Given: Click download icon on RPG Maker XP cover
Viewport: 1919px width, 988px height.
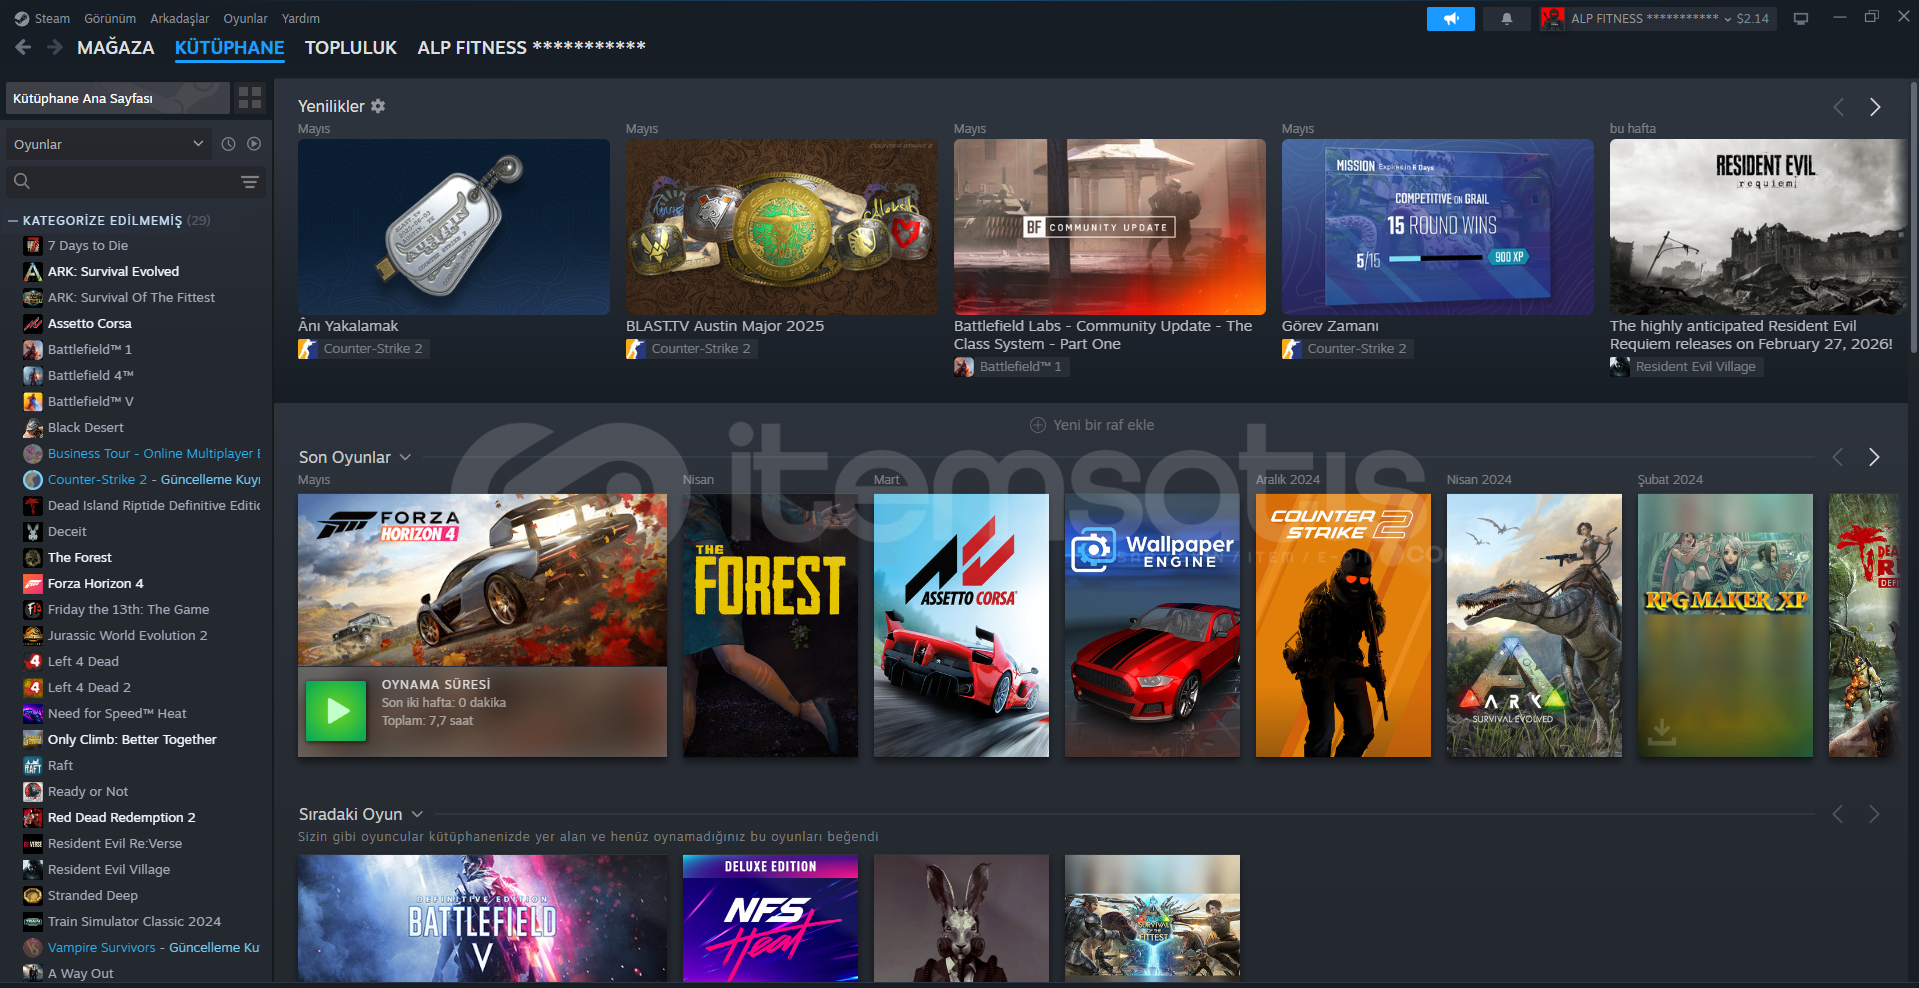Looking at the screenshot, I should point(1661,731).
